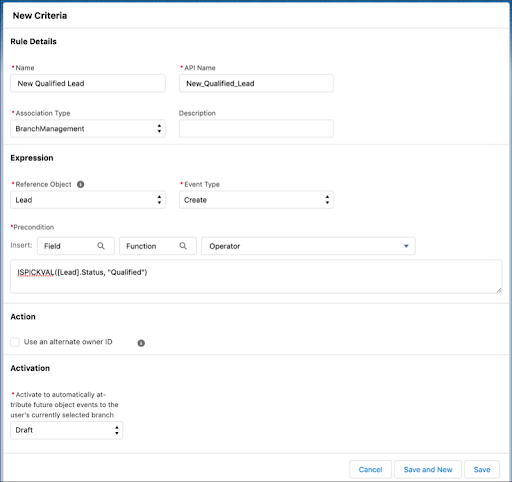Click the Reference Object info icon

coord(81,184)
